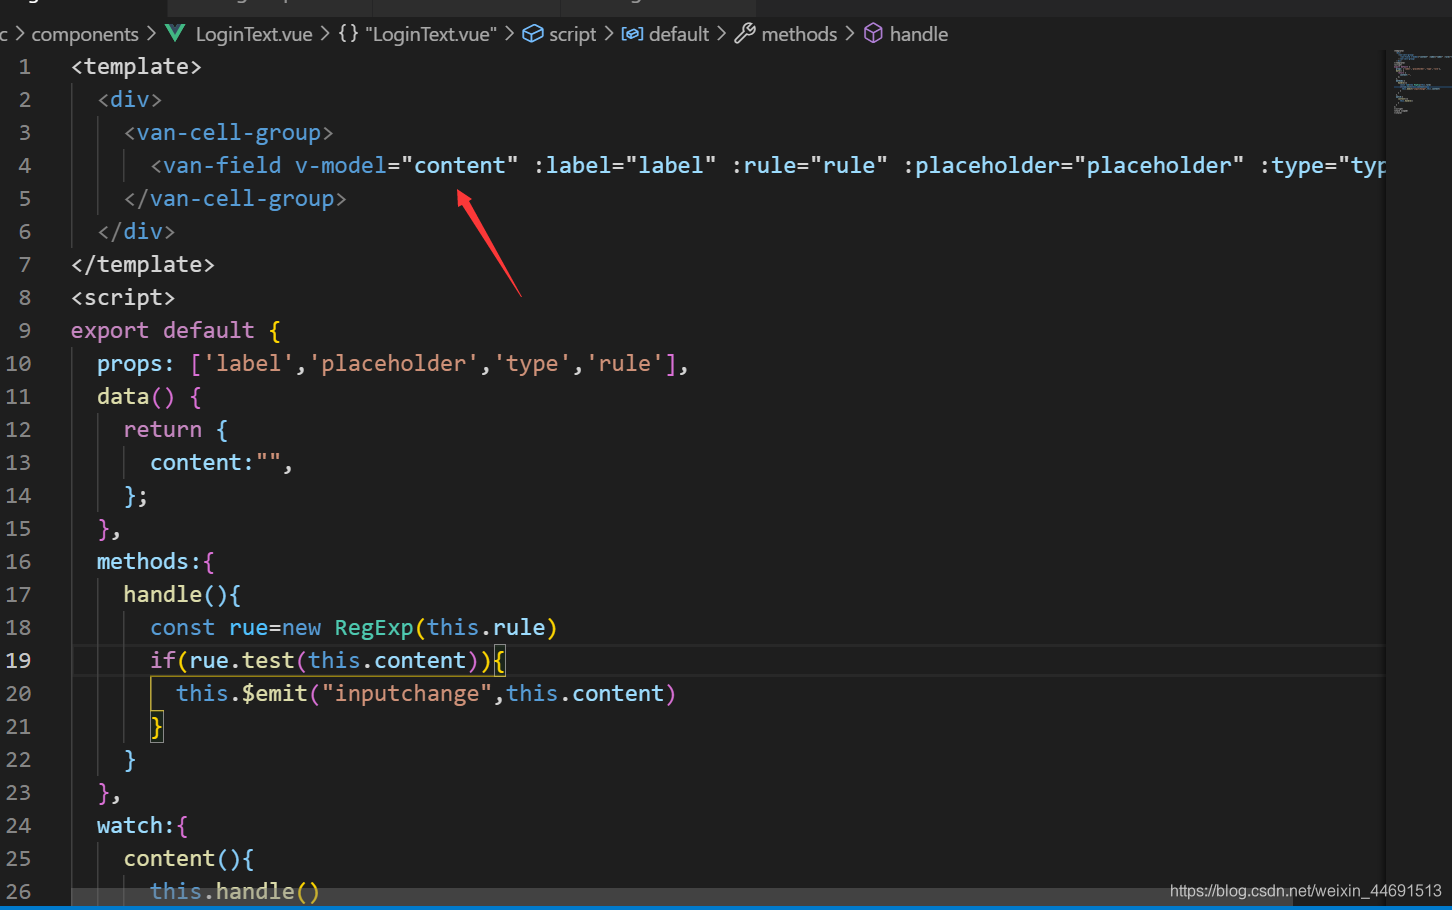Select the handle breadcrumb symbol

[x=918, y=34]
